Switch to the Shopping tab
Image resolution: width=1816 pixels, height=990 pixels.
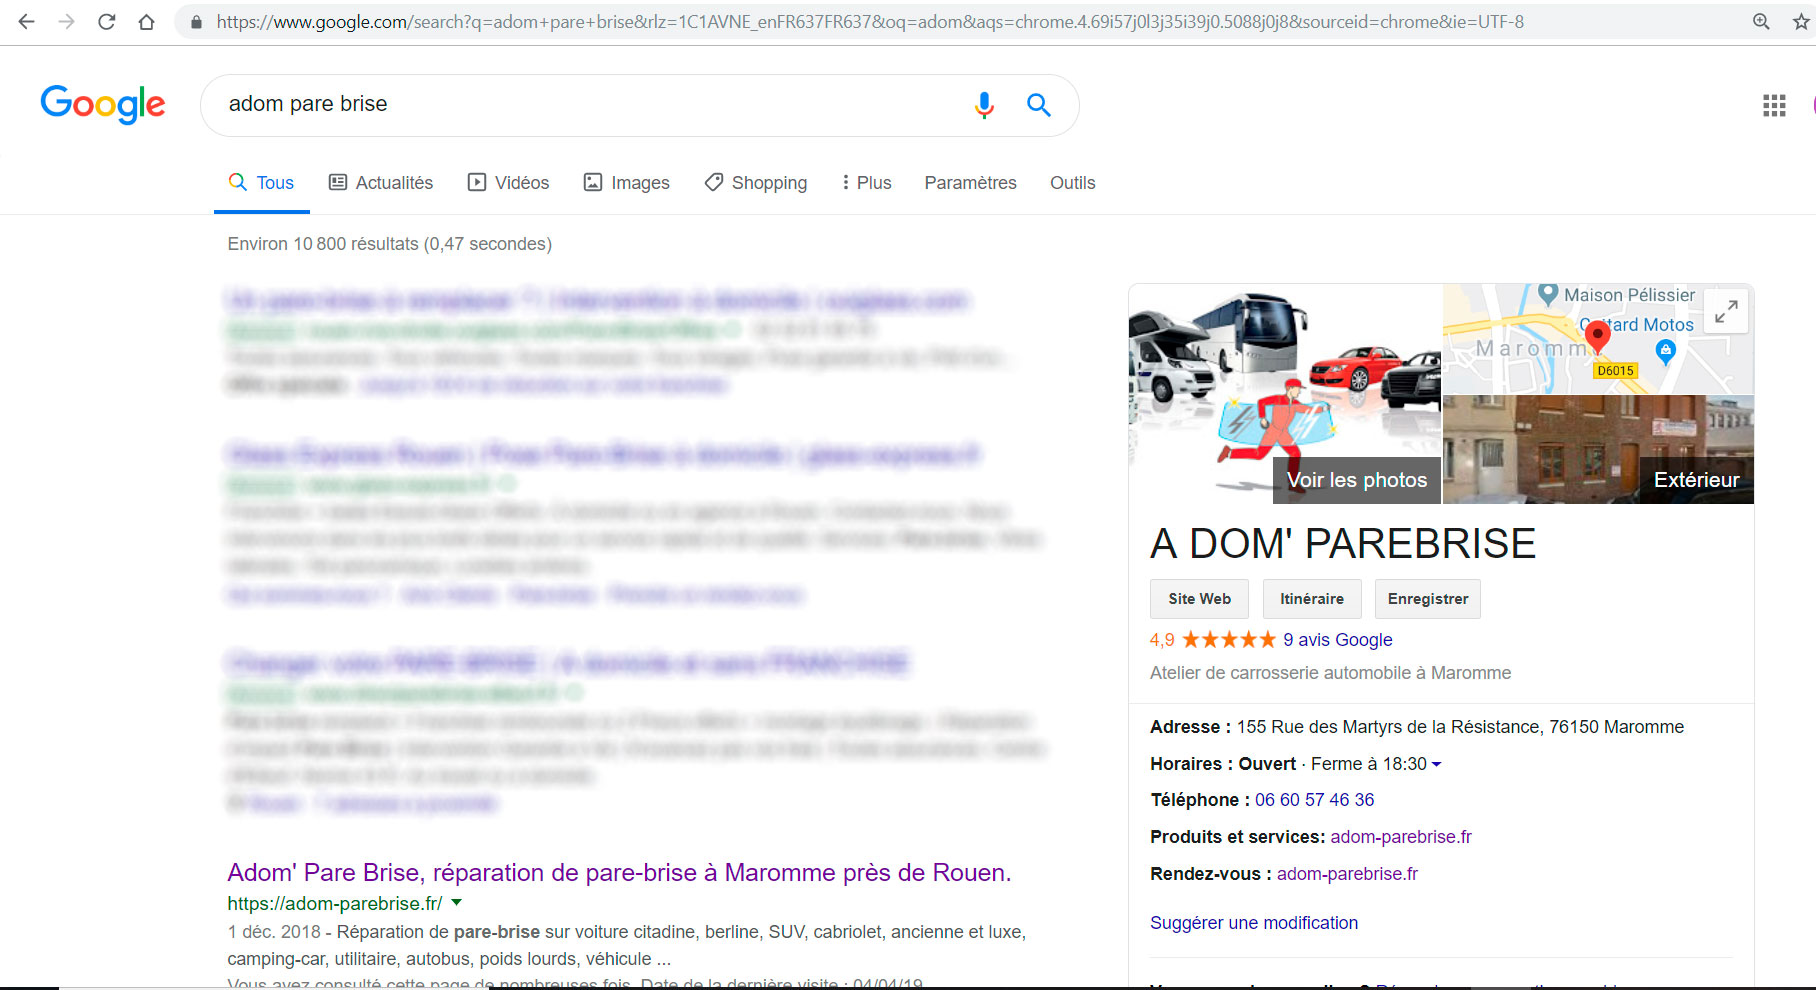click(x=756, y=183)
